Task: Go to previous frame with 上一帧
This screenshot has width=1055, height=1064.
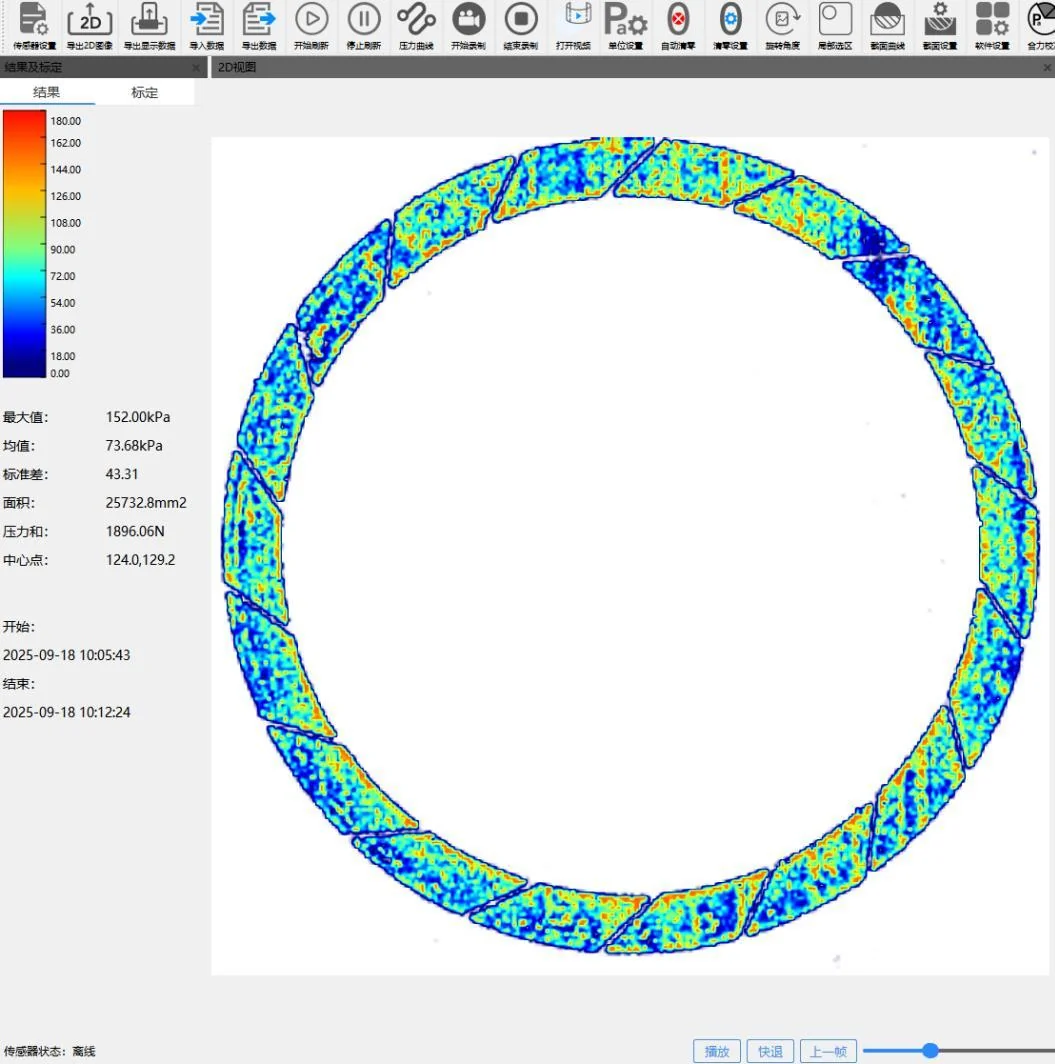Action: click(828, 1051)
